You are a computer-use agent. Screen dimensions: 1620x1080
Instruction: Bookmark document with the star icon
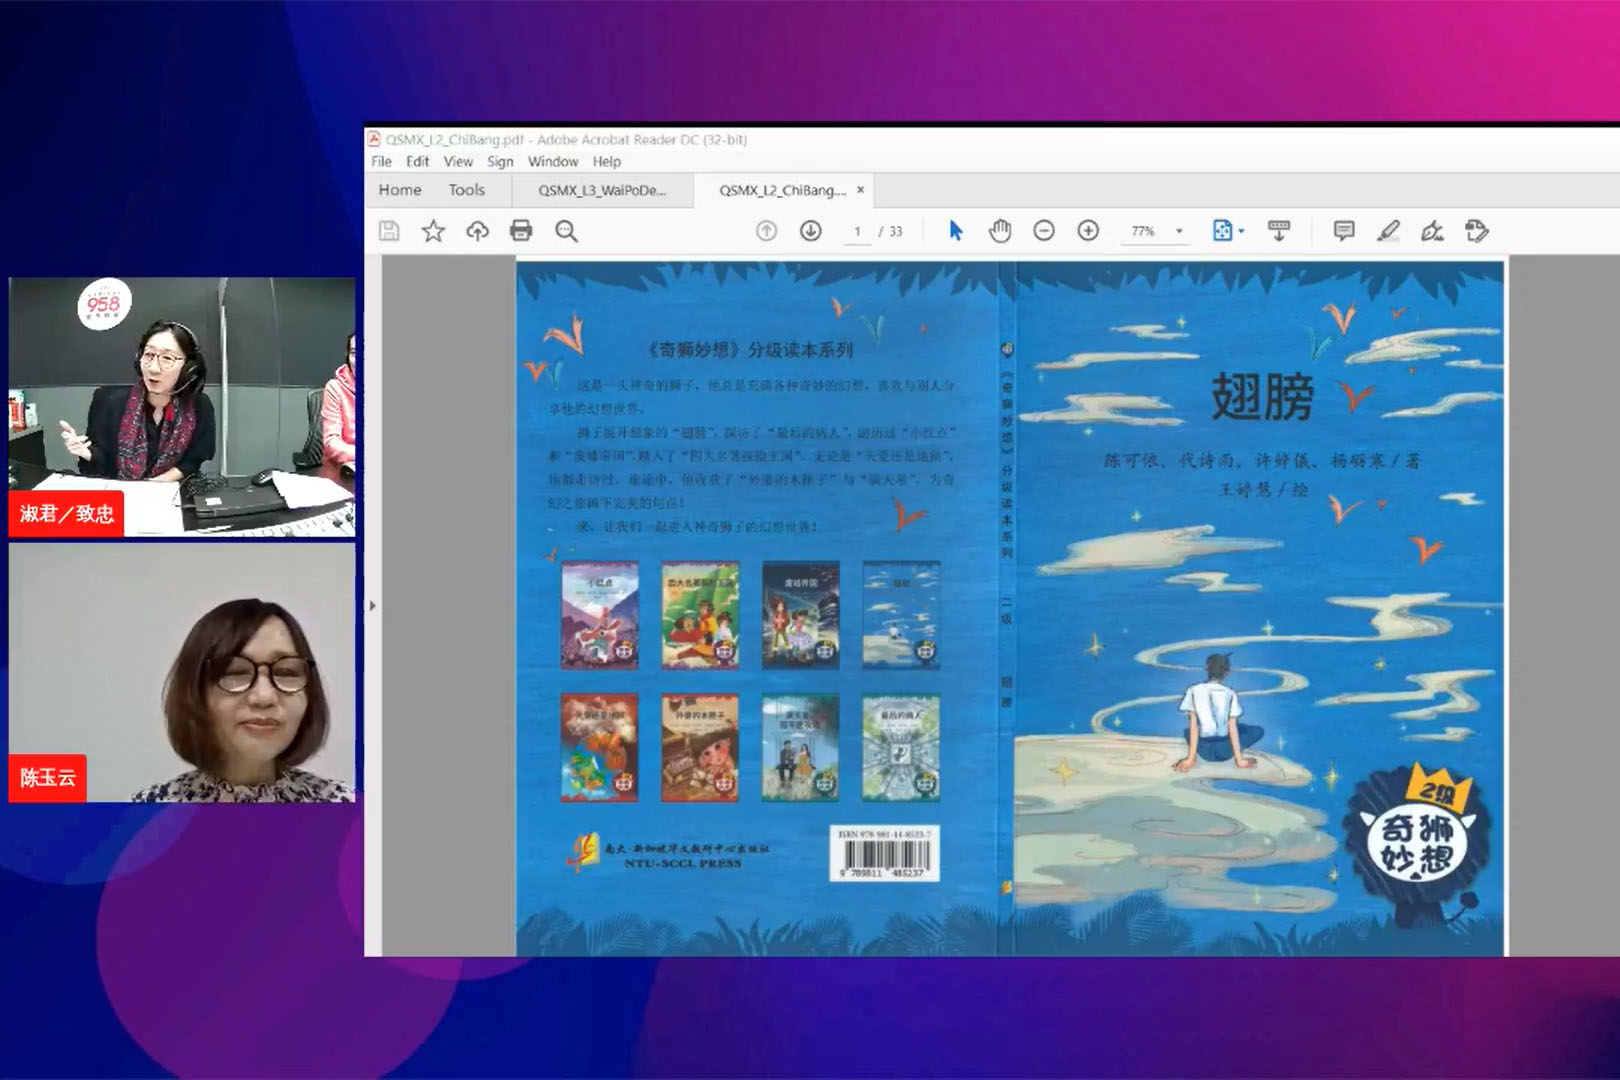[433, 231]
